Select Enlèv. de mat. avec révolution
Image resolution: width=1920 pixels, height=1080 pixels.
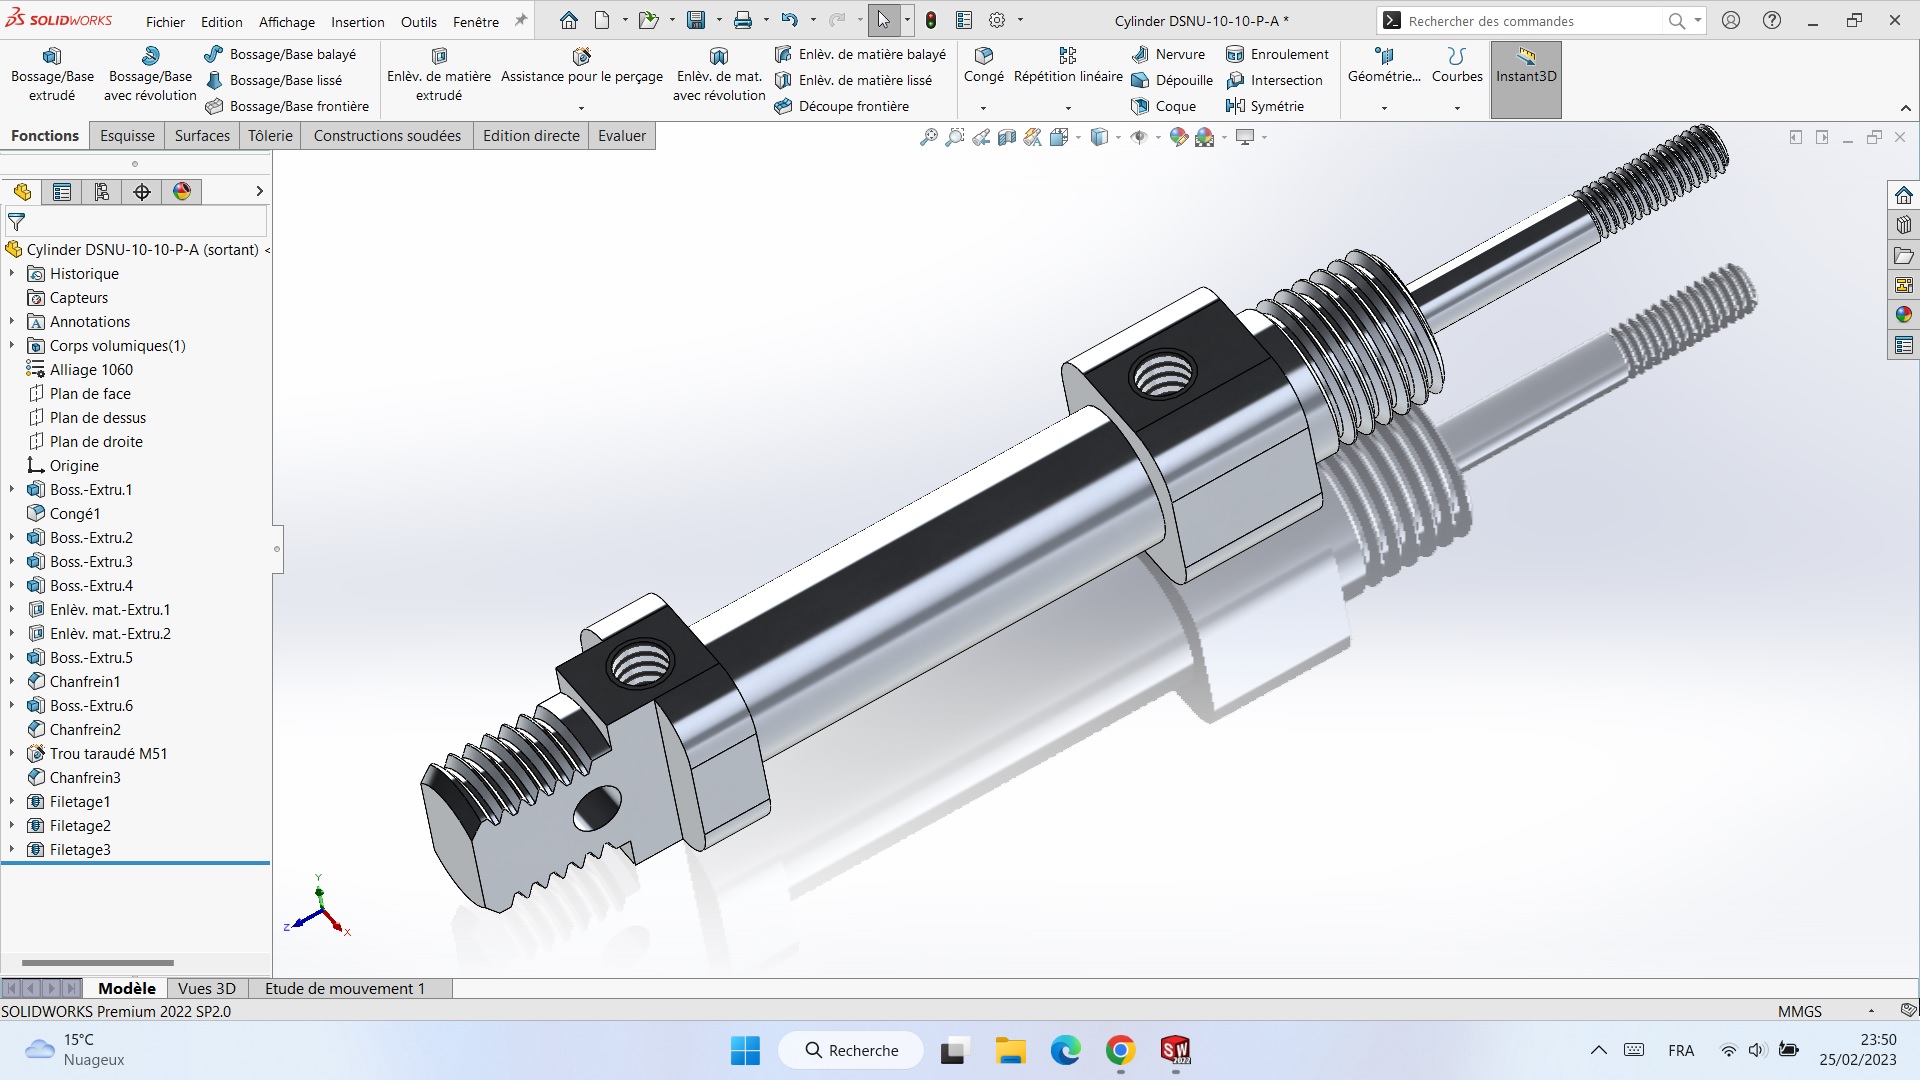point(719,75)
